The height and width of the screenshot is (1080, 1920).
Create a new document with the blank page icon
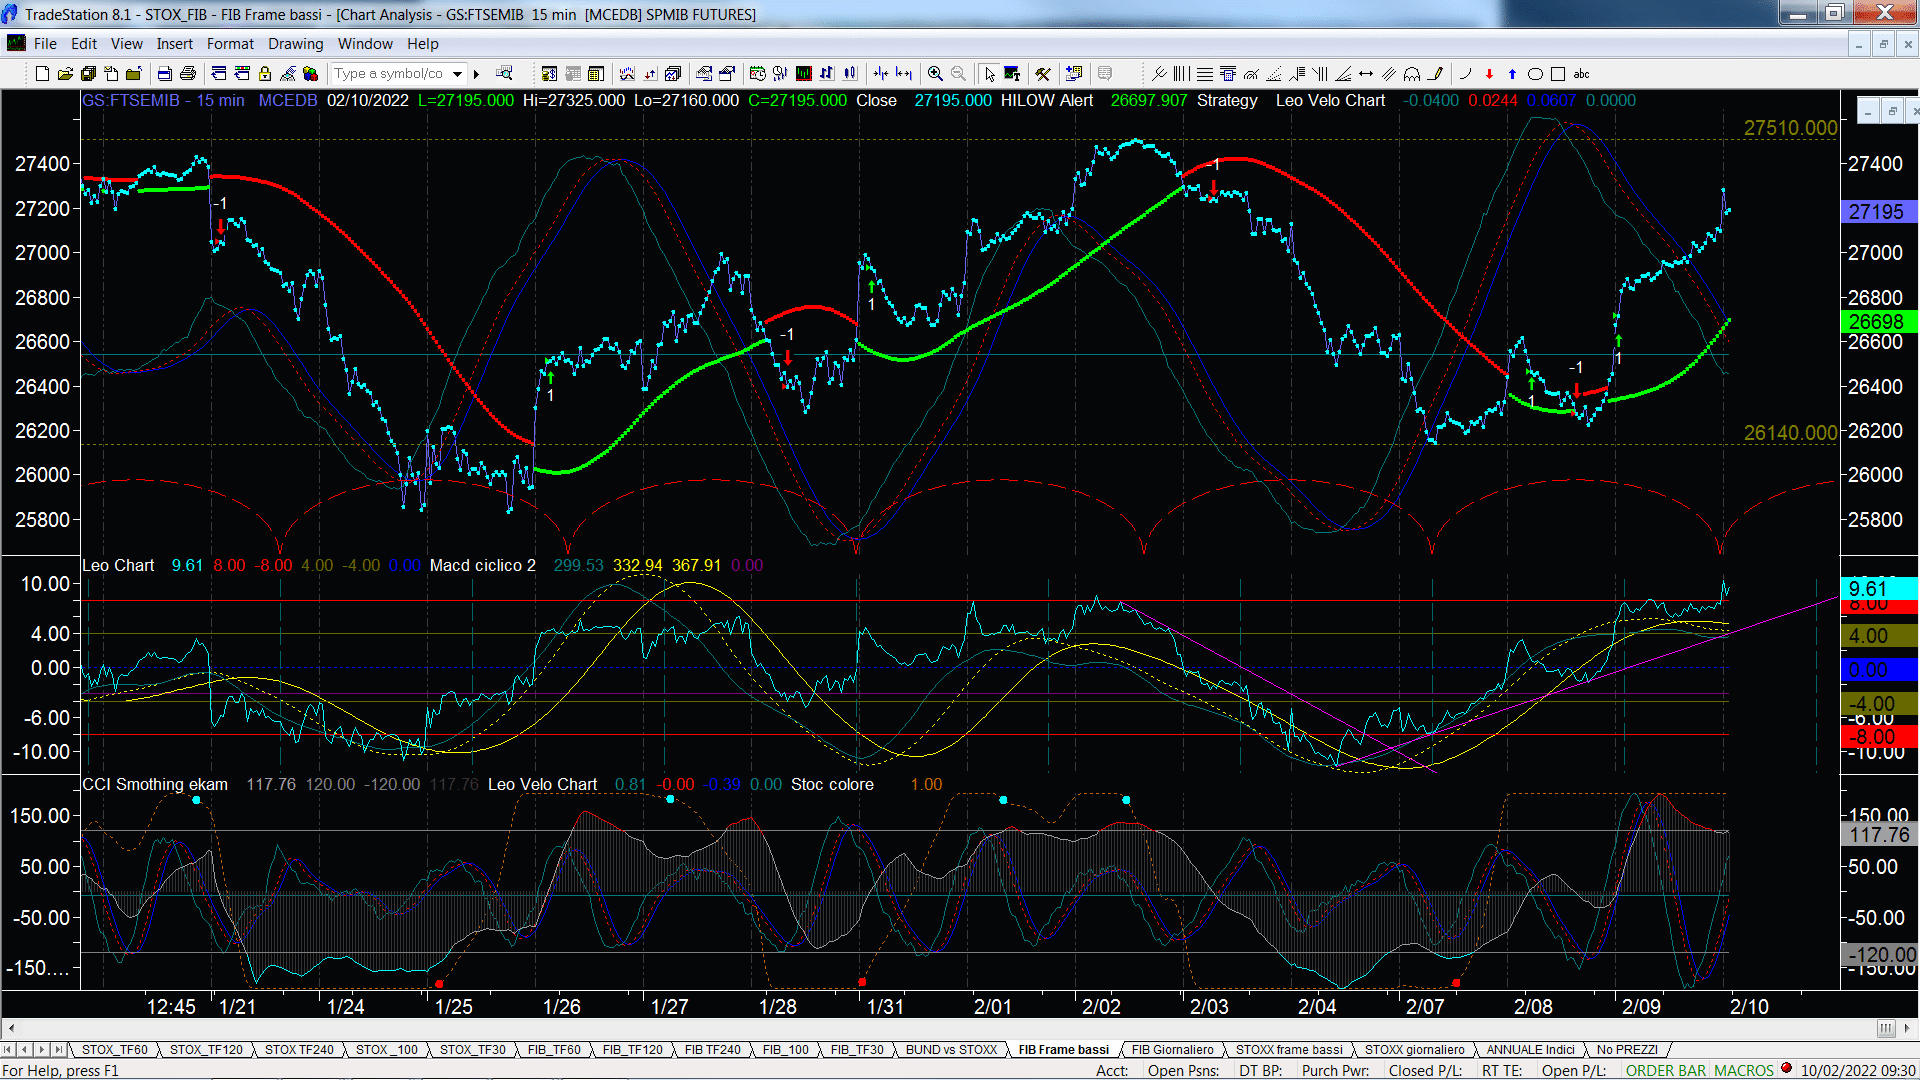(x=42, y=74)
